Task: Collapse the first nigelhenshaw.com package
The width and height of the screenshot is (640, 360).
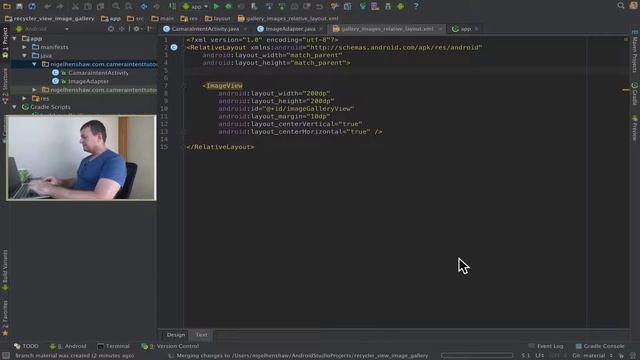Action: pos(34,64)
